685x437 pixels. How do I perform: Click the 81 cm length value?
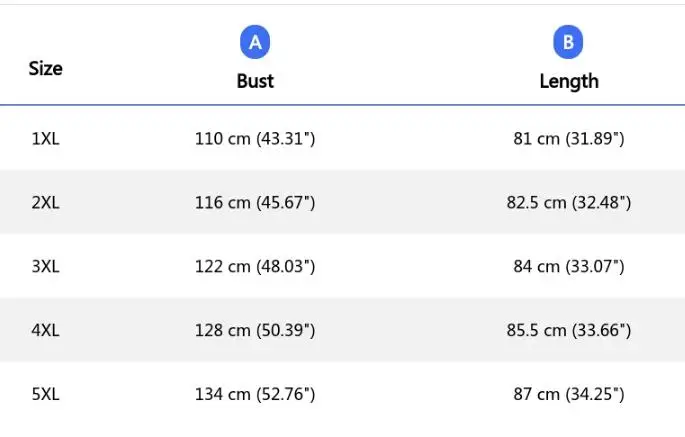click(568, 139)
